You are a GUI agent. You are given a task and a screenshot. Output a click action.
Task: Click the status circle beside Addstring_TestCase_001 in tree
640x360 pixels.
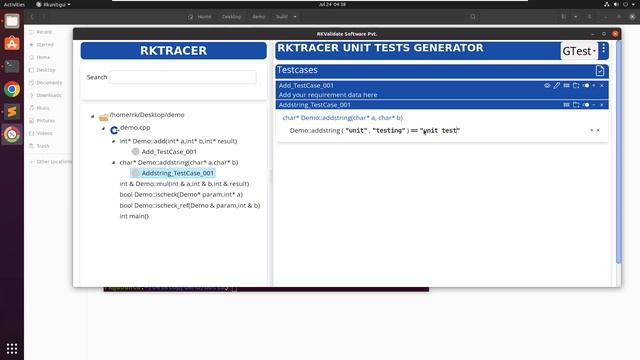135,173
